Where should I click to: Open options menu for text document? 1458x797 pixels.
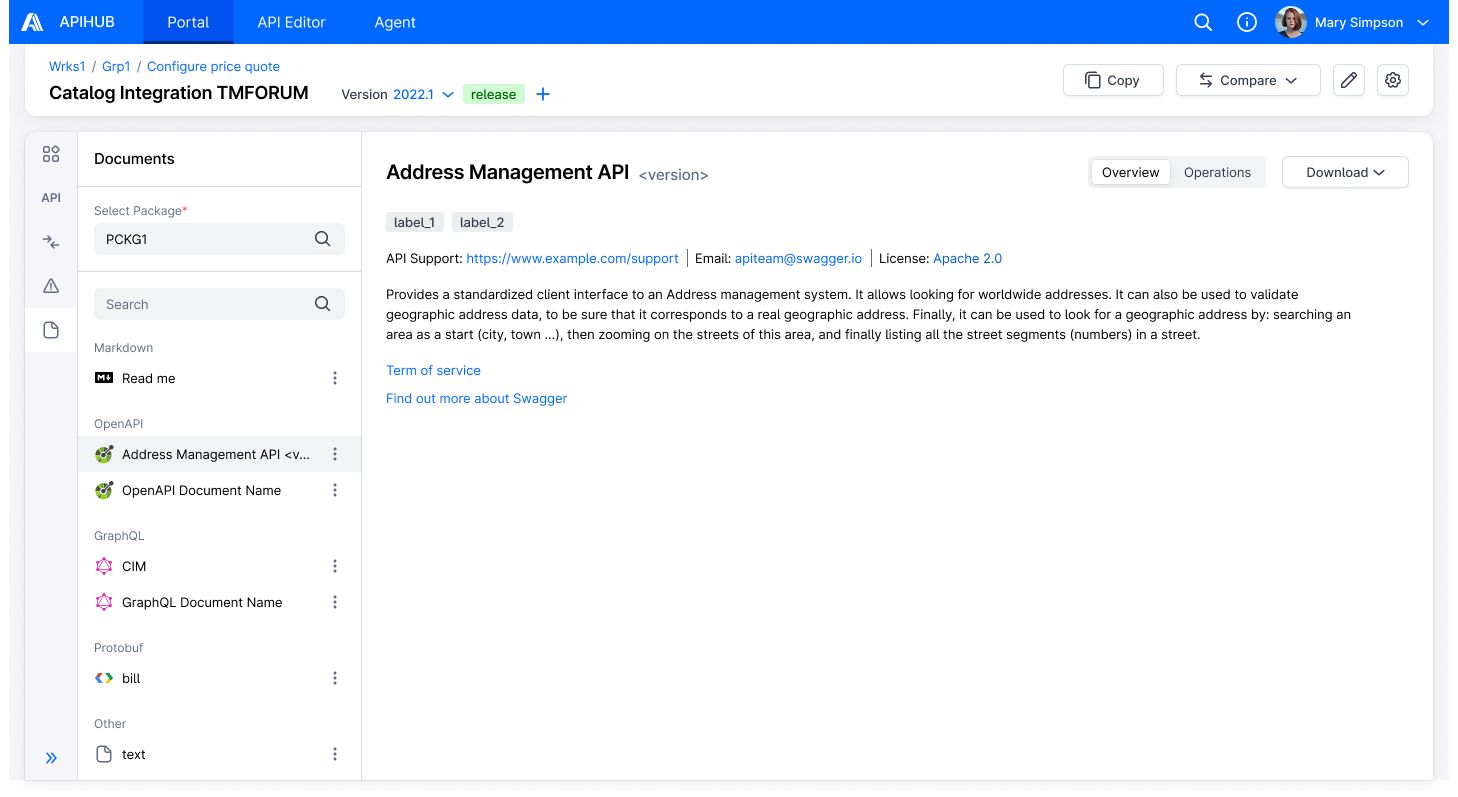click(x=335, y=754)
